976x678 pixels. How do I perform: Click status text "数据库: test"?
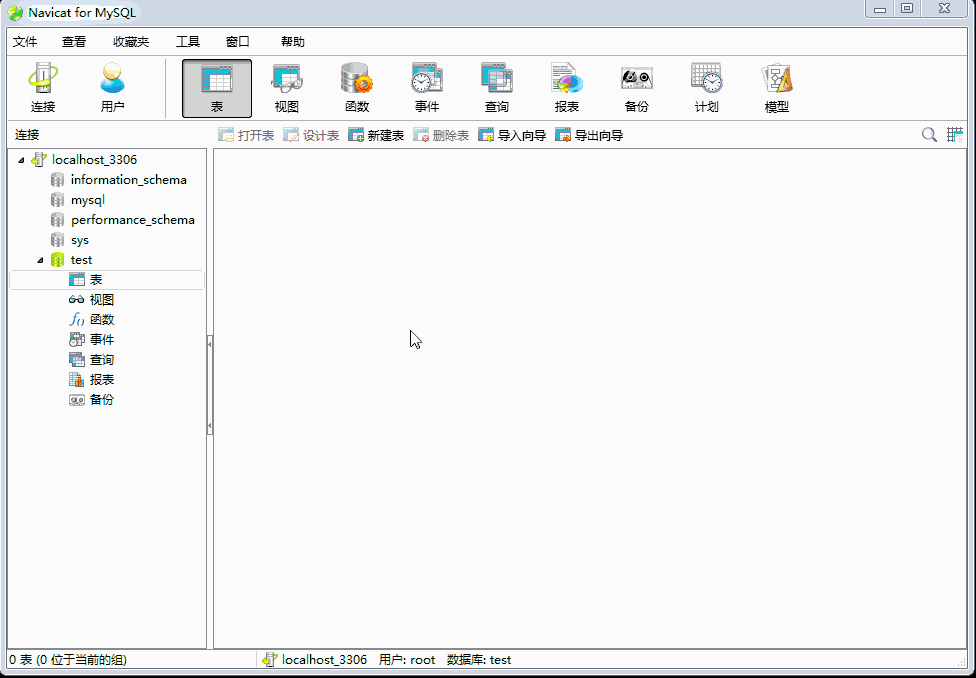click(479, 660)
